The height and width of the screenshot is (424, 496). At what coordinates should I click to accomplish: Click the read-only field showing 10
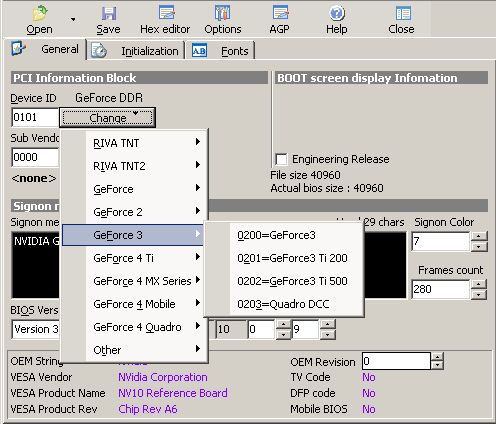[231, 329]
